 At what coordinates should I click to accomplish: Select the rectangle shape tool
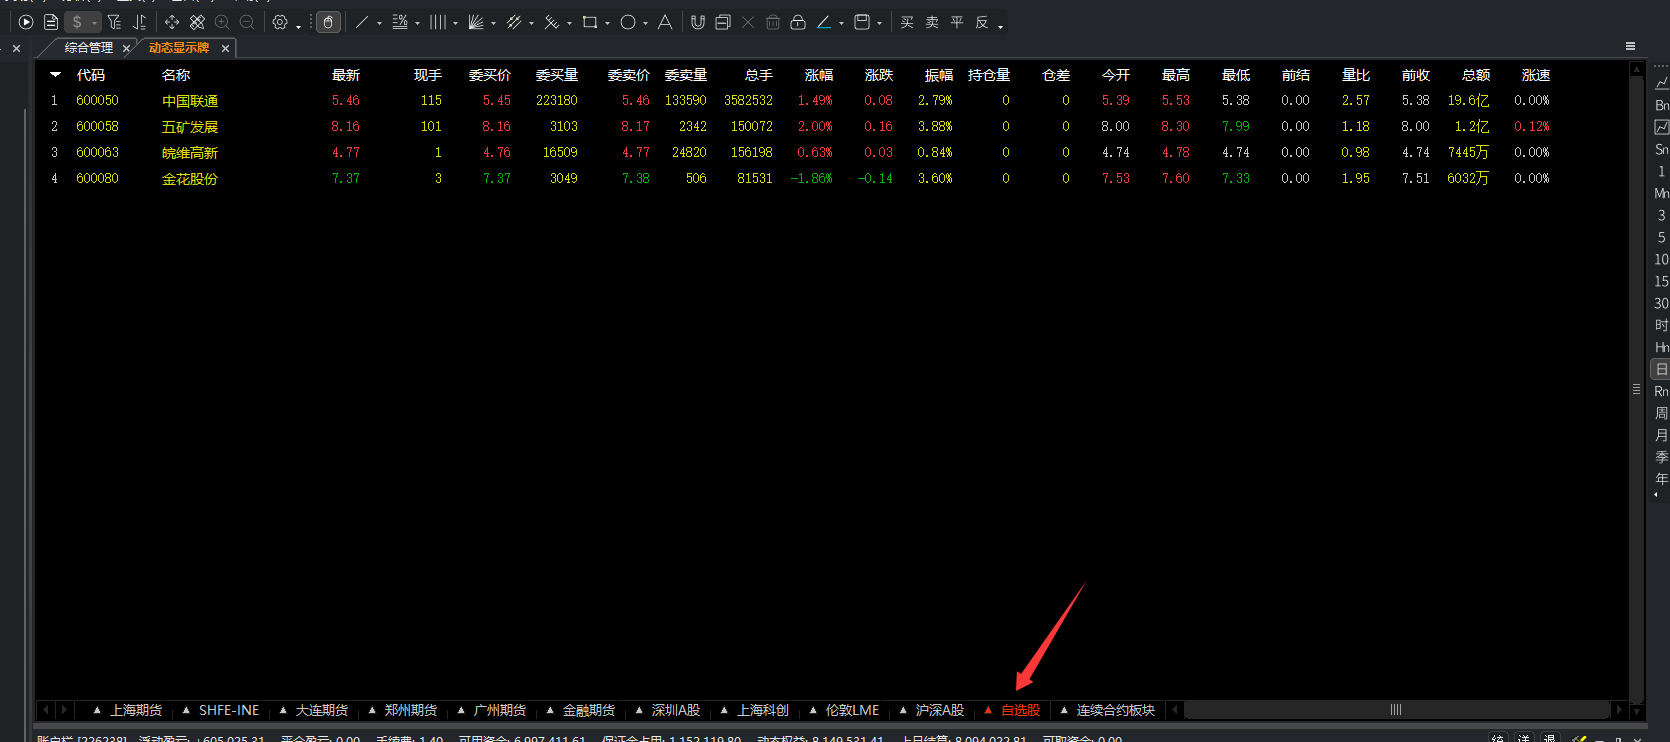click(x=590, y=22)
